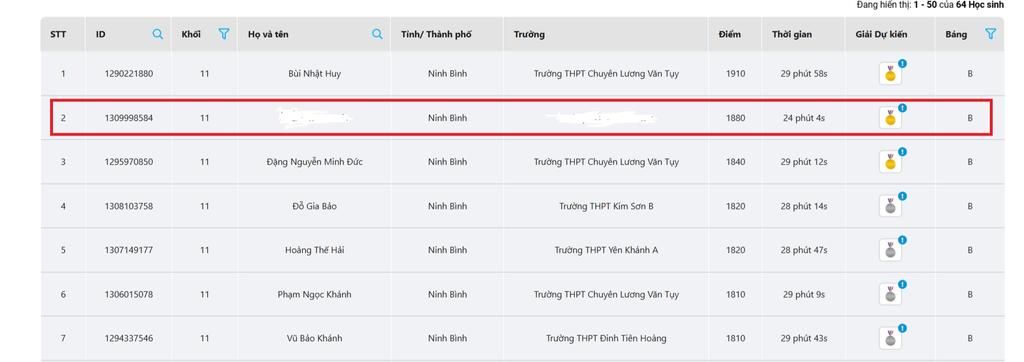The image size is (1024, 362).
Task: Select the Điểm column header
Action: pos(729,35)
